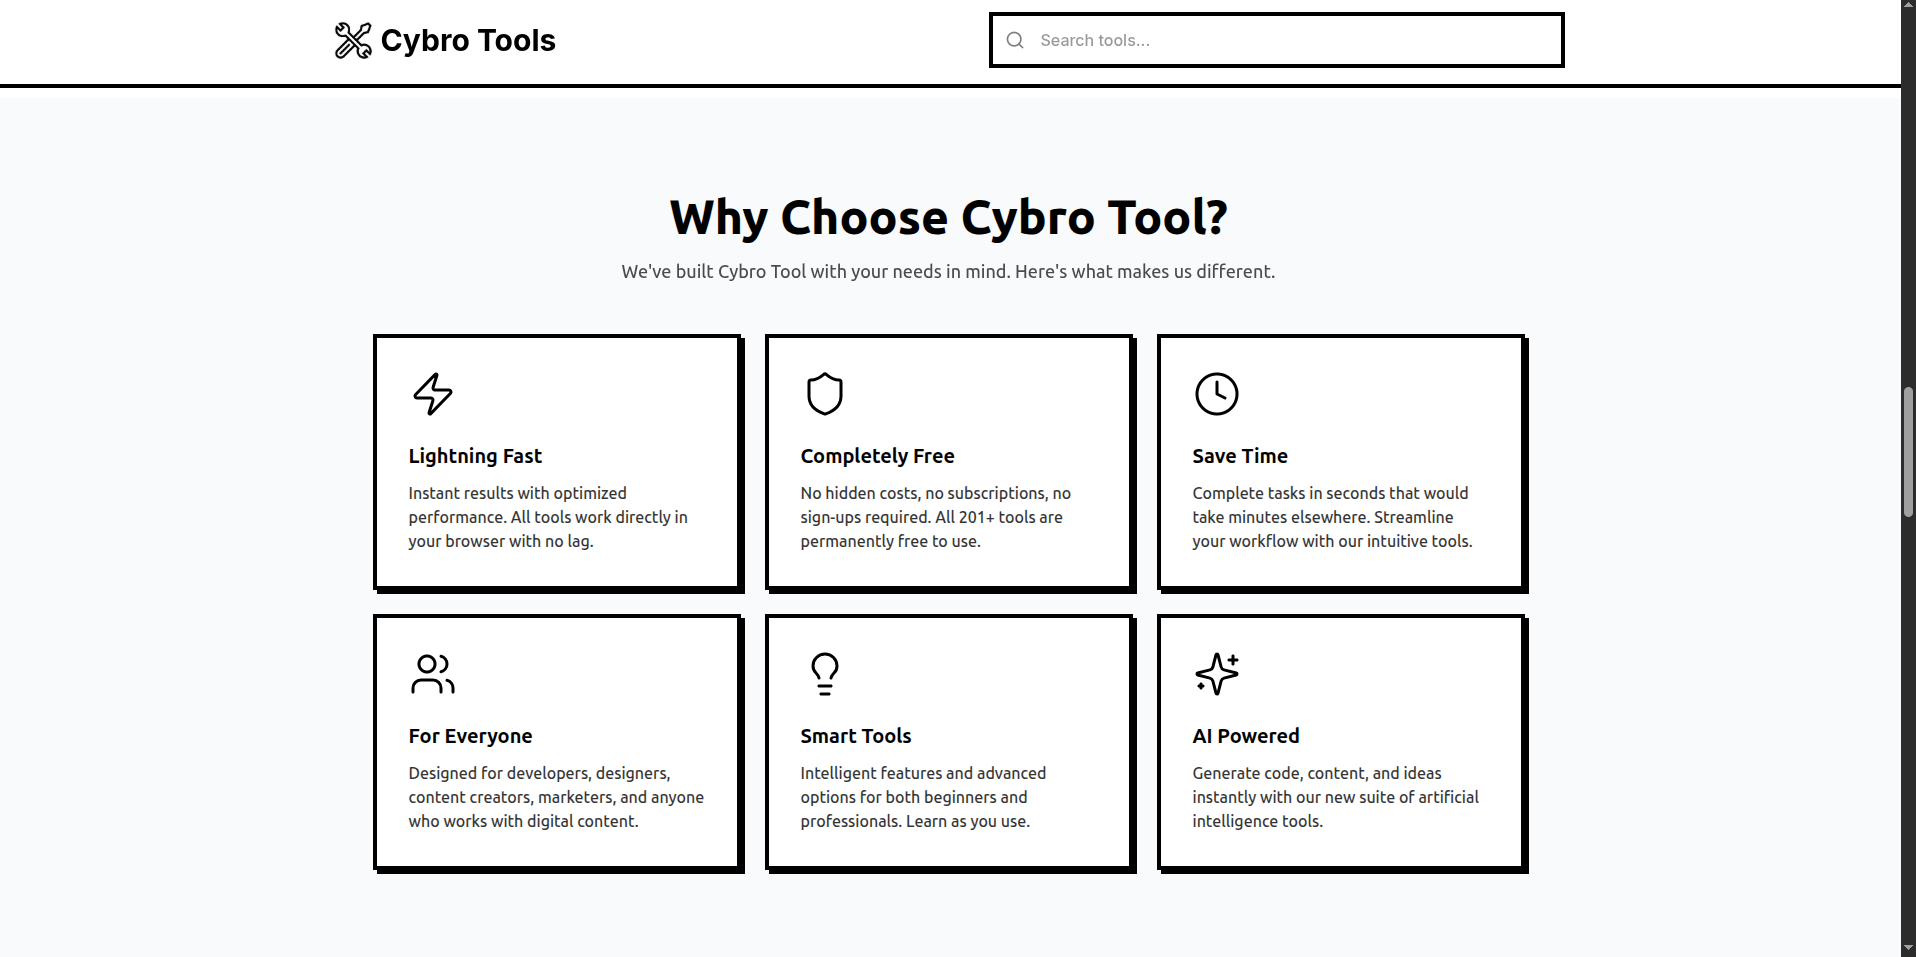Image resolution: width=1916 pixels, height=957 pixels.
Task: Click the clock icon on Save Time card
Action: click(x=1216, y=393)
